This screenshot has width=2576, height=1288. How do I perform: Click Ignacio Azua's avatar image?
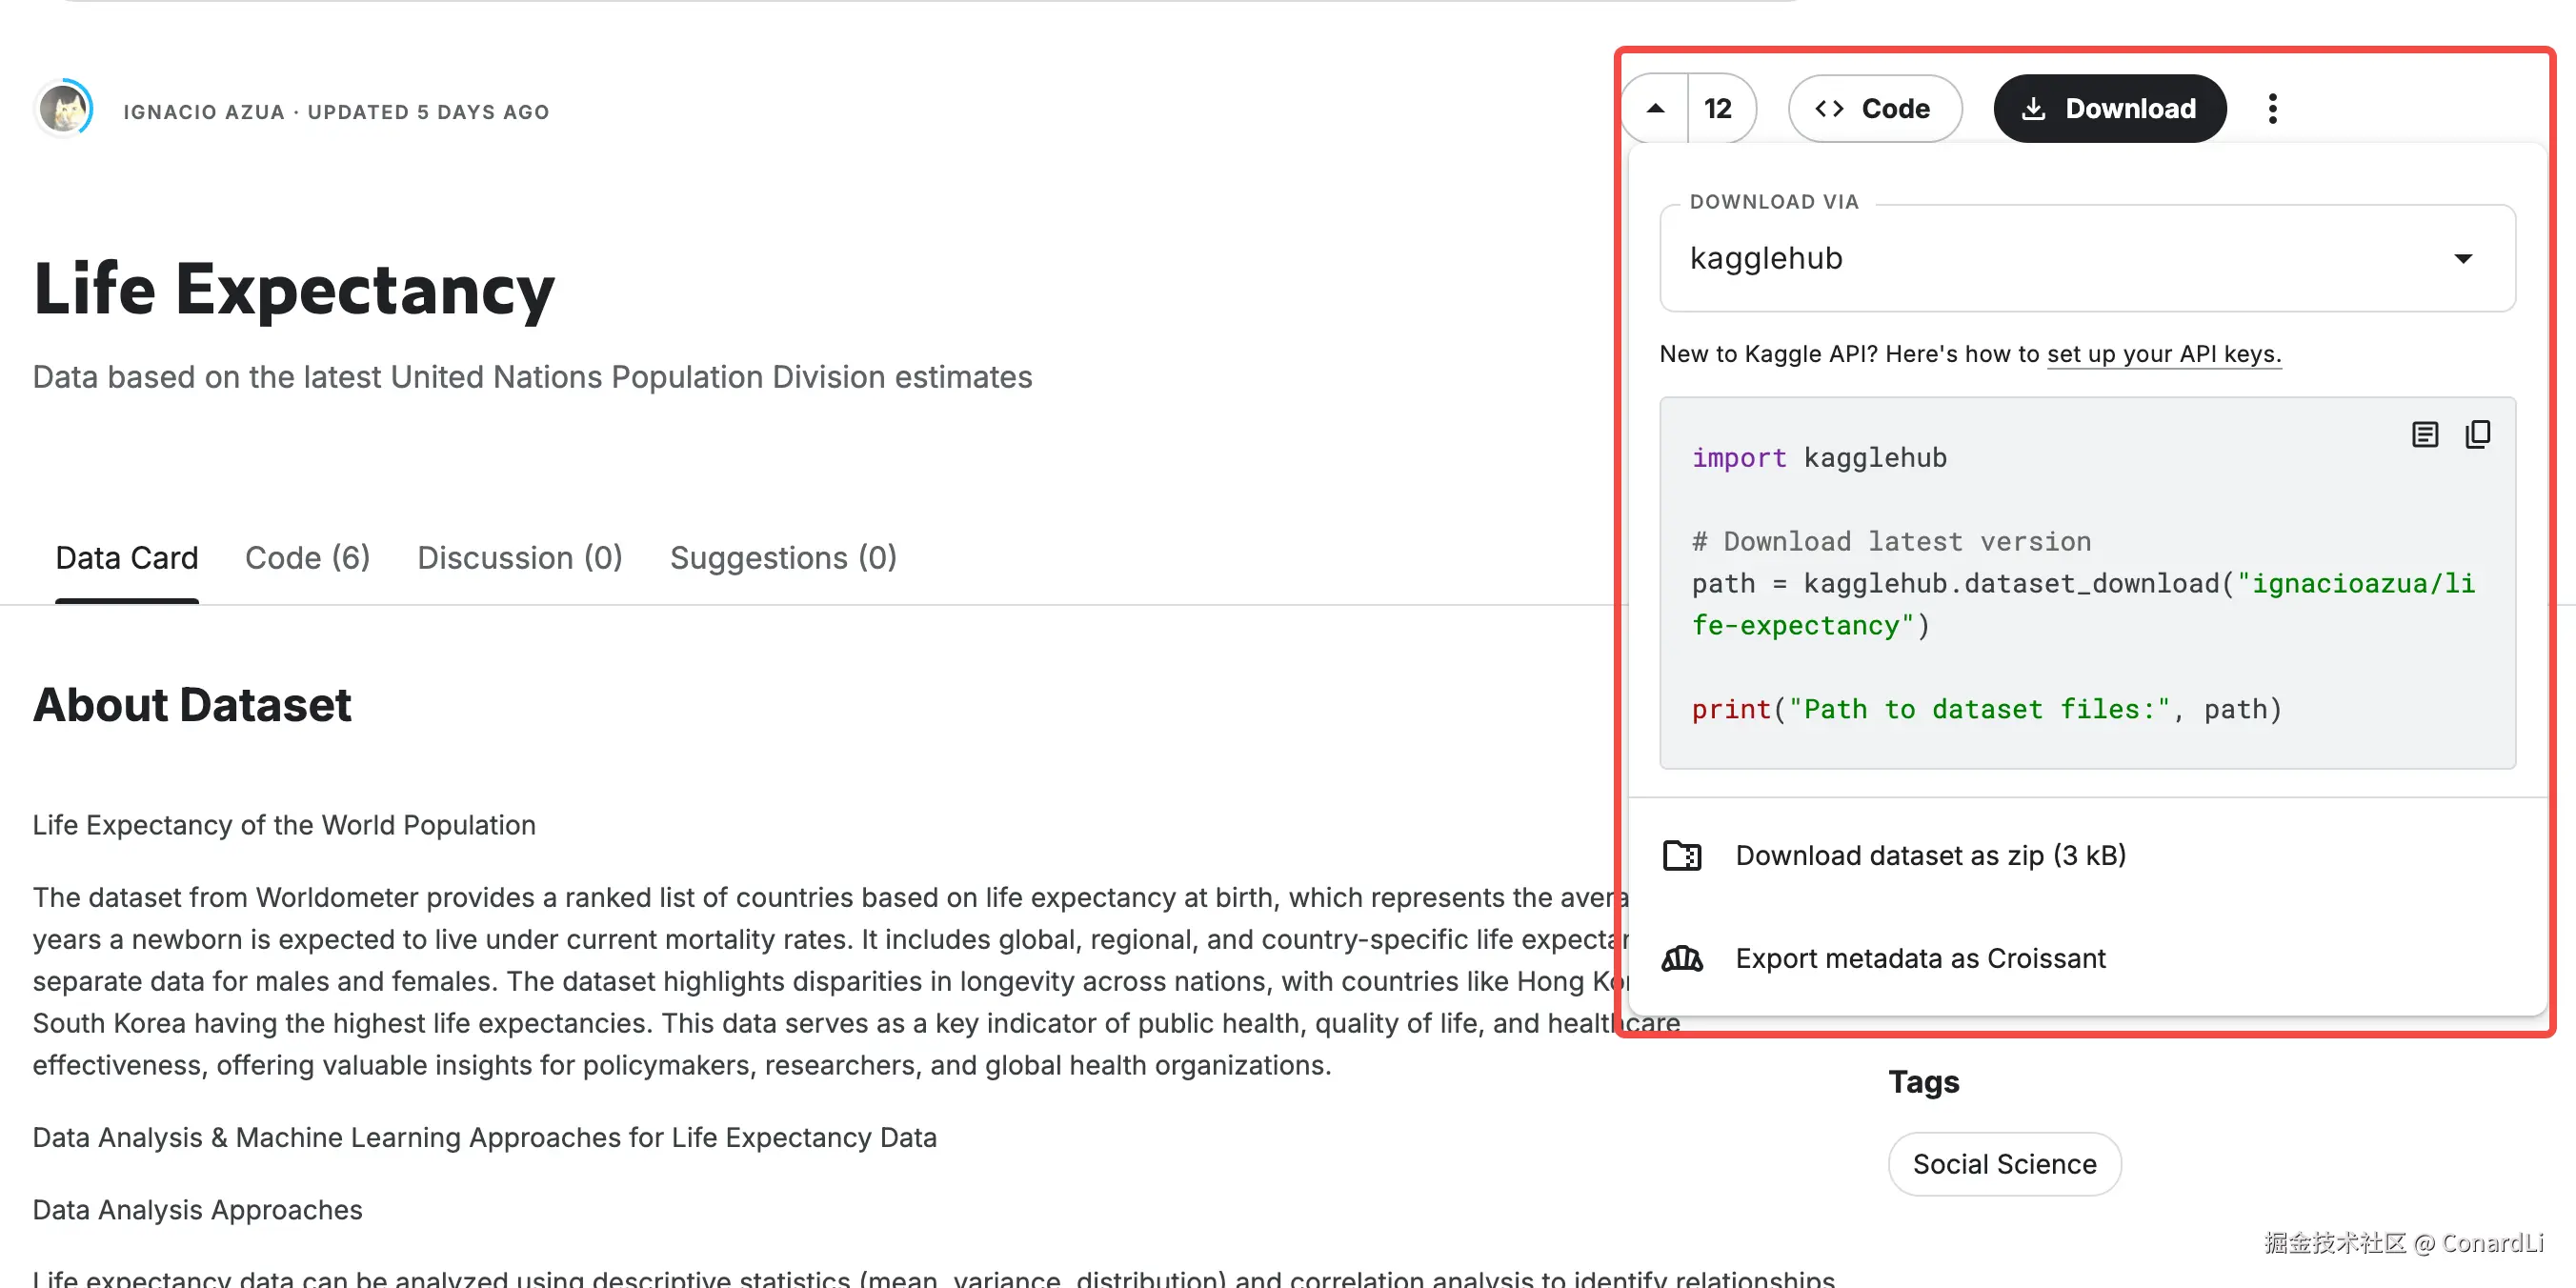(64, 109)
